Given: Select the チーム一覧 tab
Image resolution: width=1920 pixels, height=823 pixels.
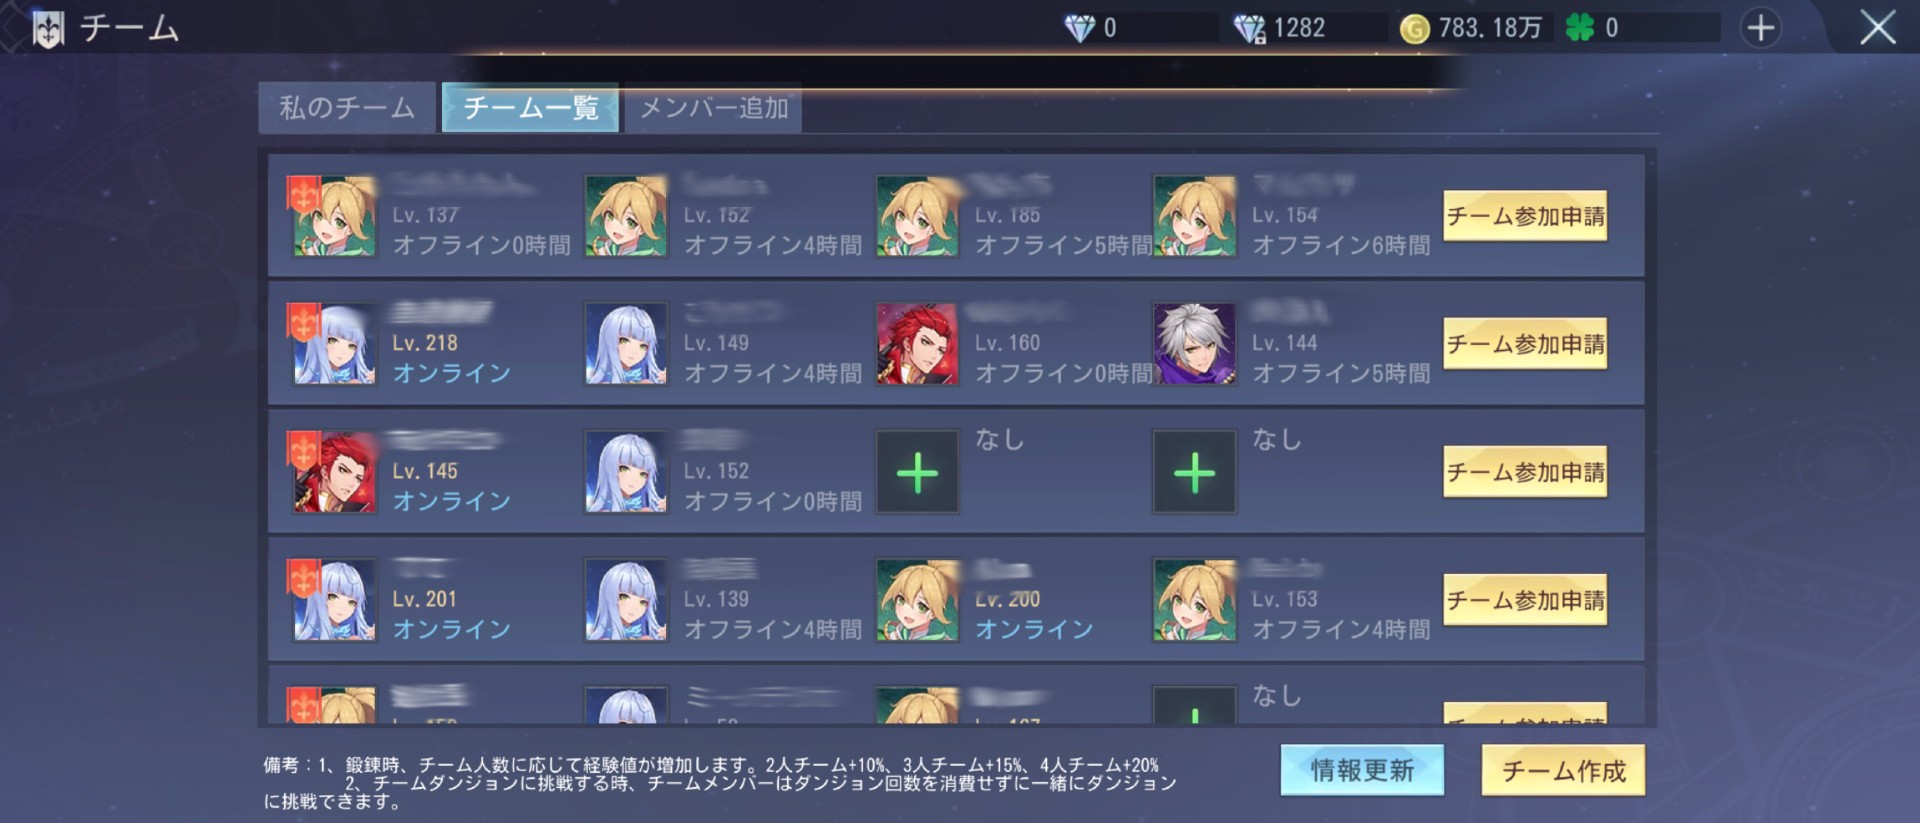Looking at the screenshot, I should (x=530, y=108).
